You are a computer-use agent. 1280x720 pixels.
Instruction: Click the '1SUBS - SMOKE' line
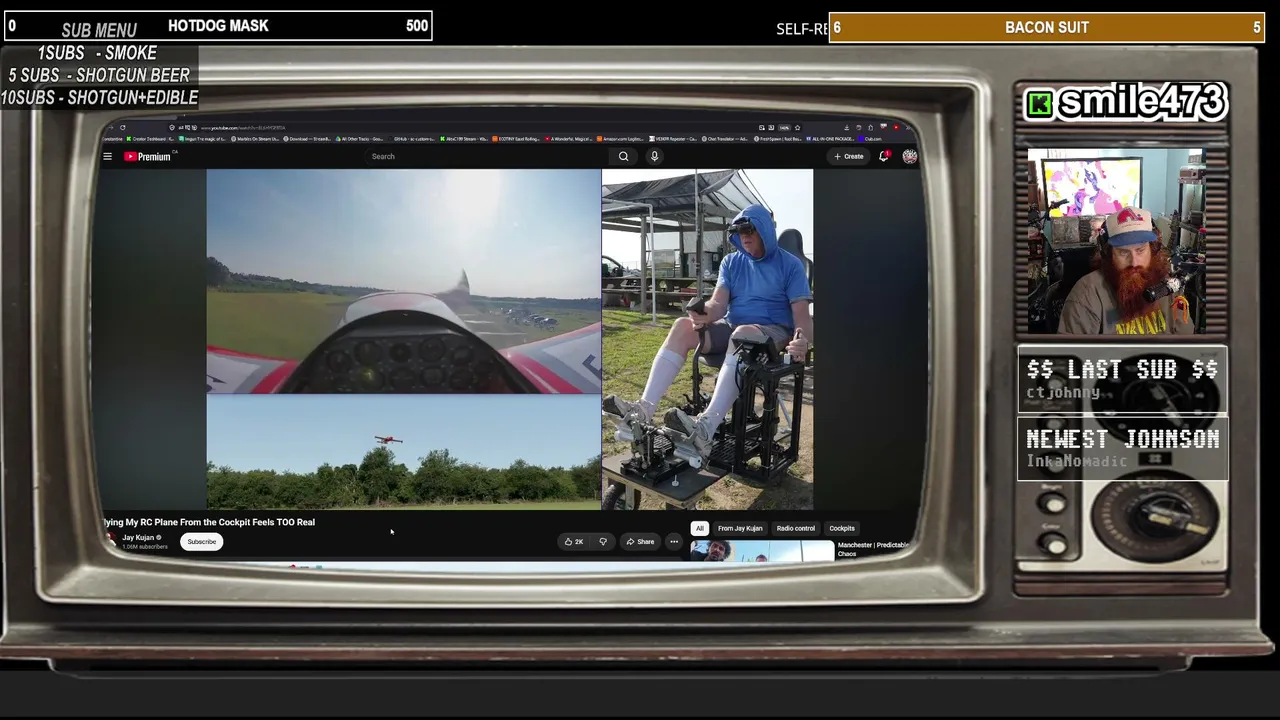click(x=97, y=53)
